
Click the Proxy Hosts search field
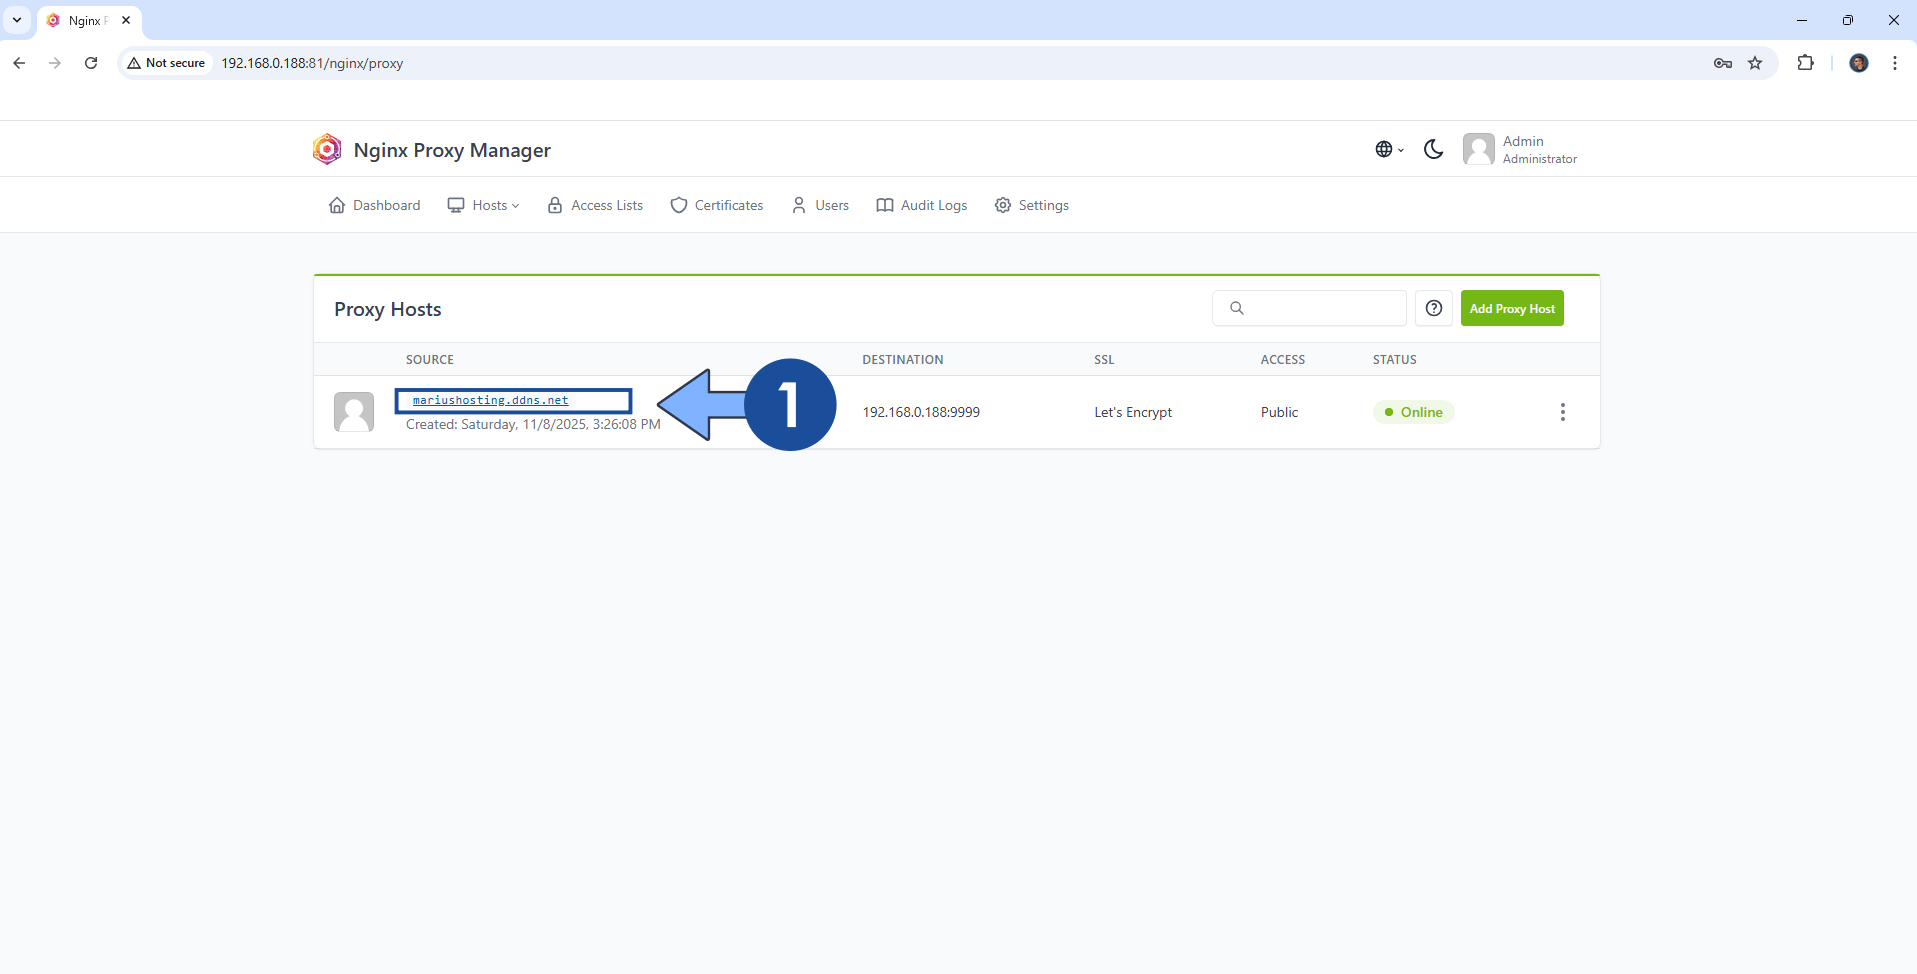point(1310,308)
